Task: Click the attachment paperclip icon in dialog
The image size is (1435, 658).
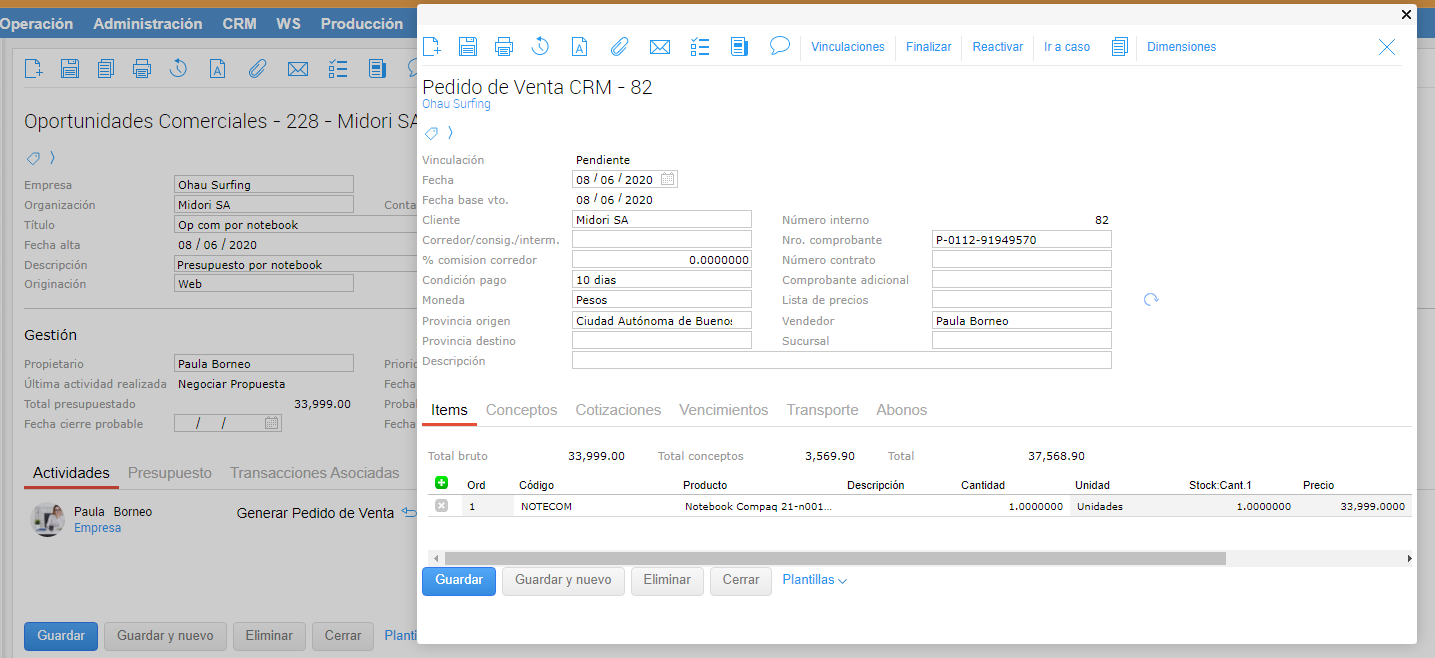Action: tap(619, 46)
